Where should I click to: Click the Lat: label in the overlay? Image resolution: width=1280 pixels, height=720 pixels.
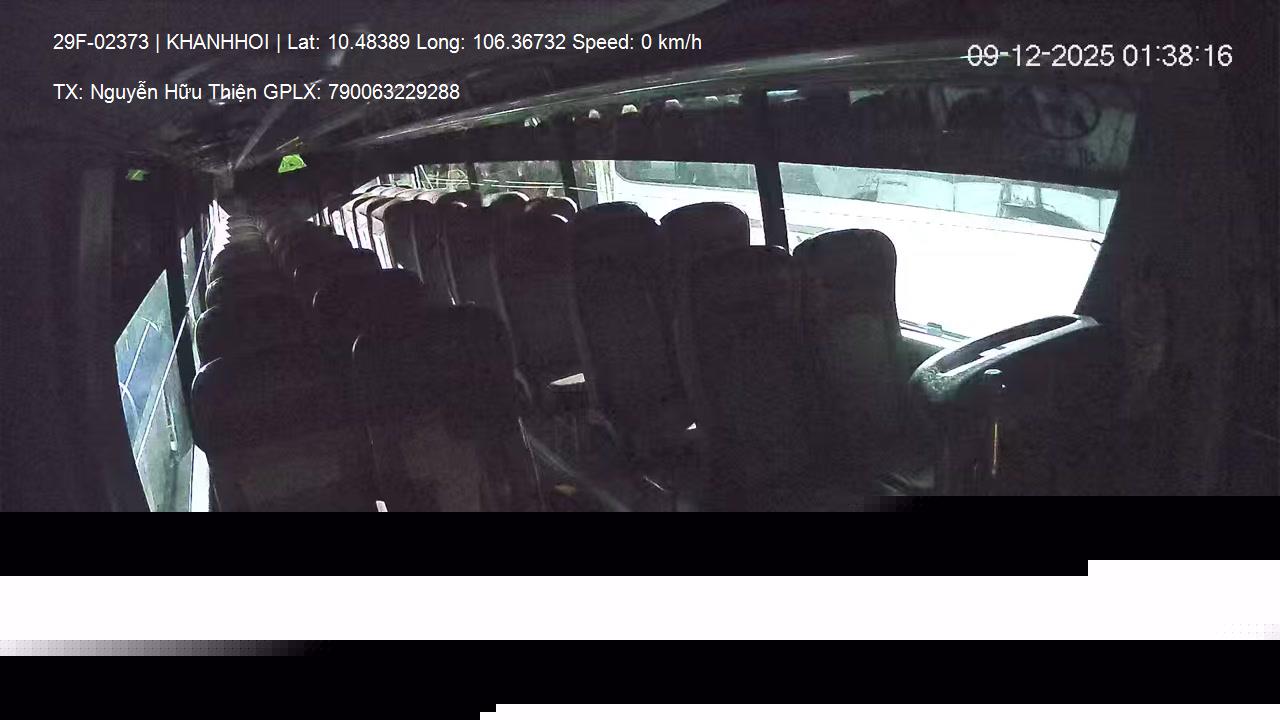pyautogui.click(x=304, y=42)
